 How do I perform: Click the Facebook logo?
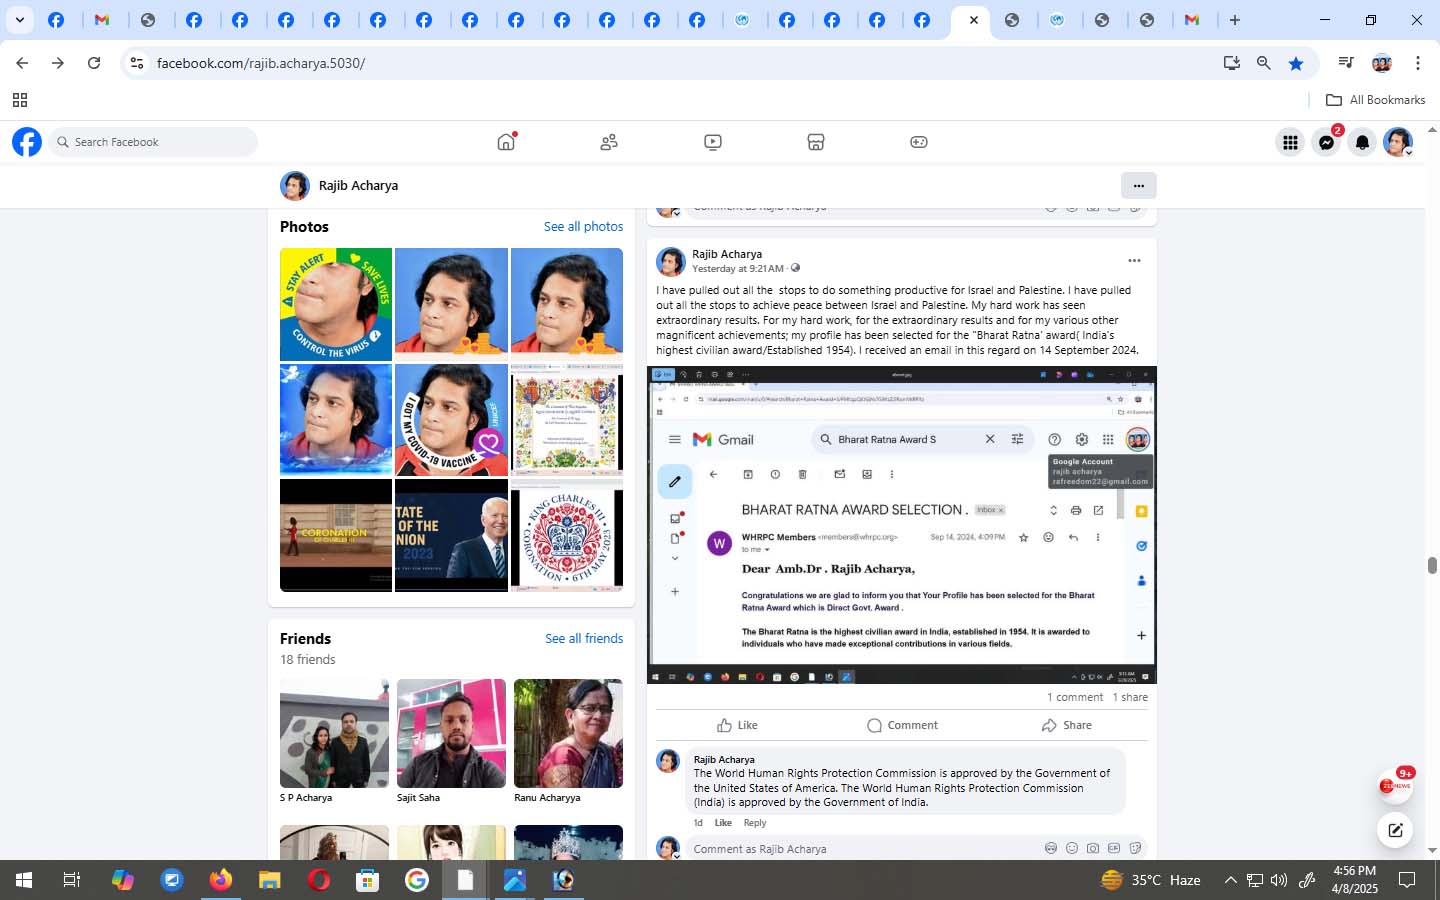[27, 142]
